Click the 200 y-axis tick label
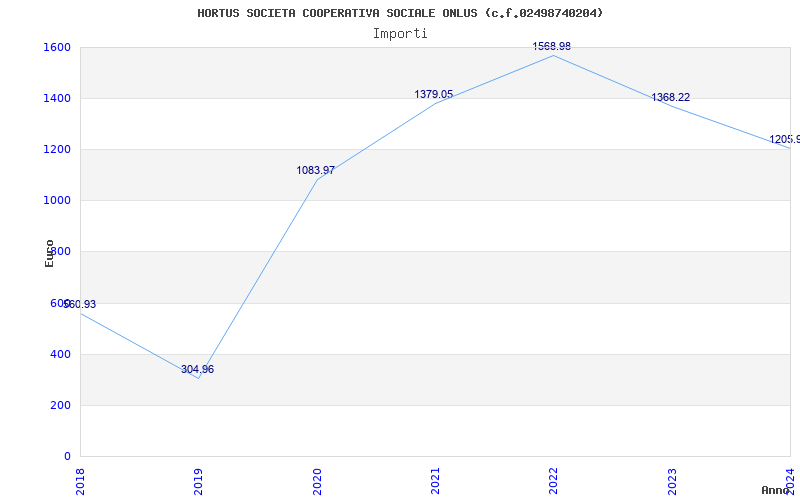 (61, 406)
